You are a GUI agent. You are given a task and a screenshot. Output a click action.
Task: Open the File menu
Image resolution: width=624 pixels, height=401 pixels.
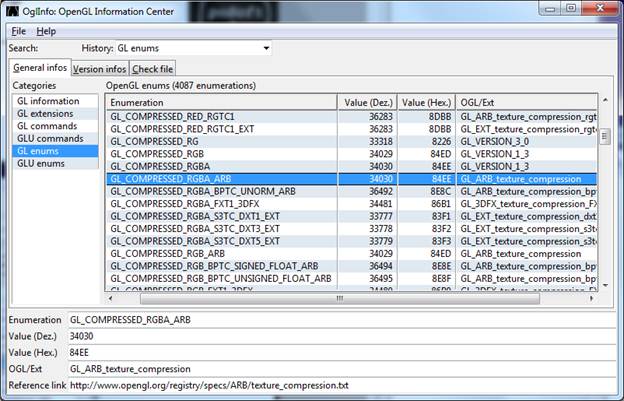[19, 31]
